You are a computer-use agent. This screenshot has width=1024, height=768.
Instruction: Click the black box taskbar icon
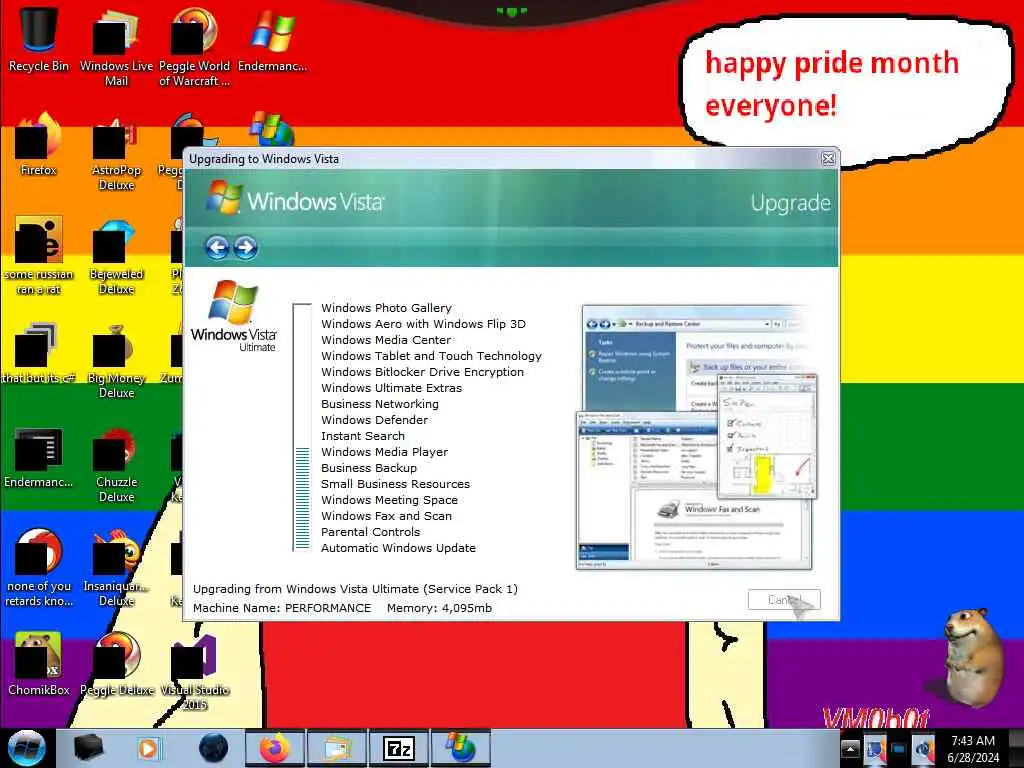88,748
